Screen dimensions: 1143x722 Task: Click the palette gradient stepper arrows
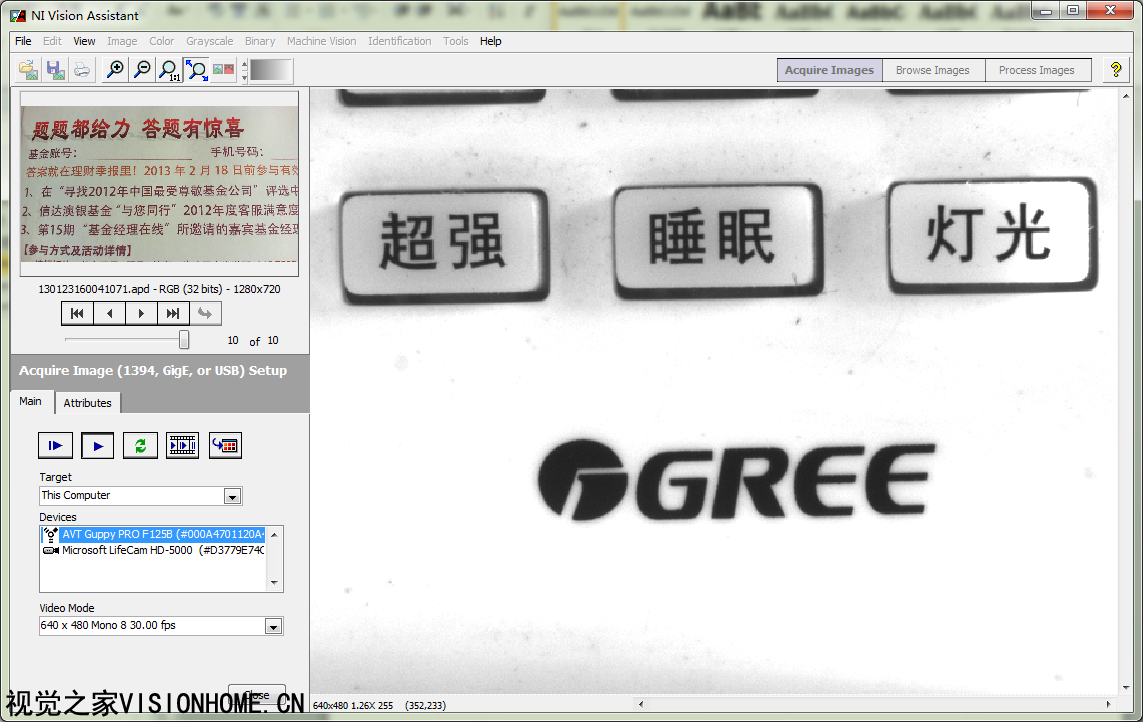tap(244, 70)
